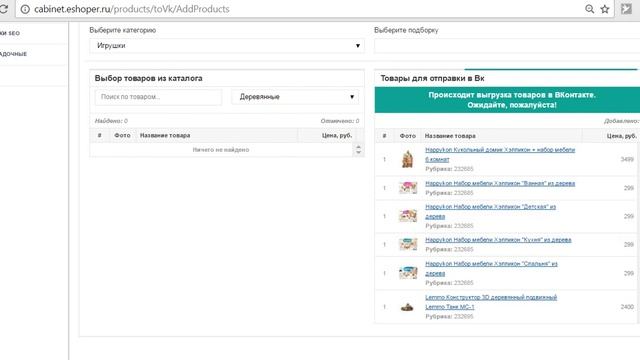
Task: Click the Товары для отправки в Вк heading
Action: [432, 78]
